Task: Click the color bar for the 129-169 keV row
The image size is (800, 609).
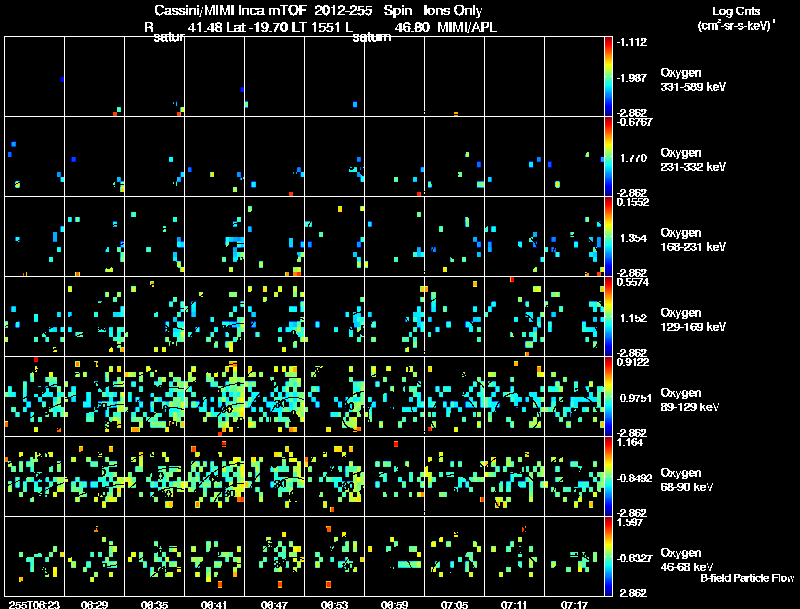Action: tap(608, 317)
